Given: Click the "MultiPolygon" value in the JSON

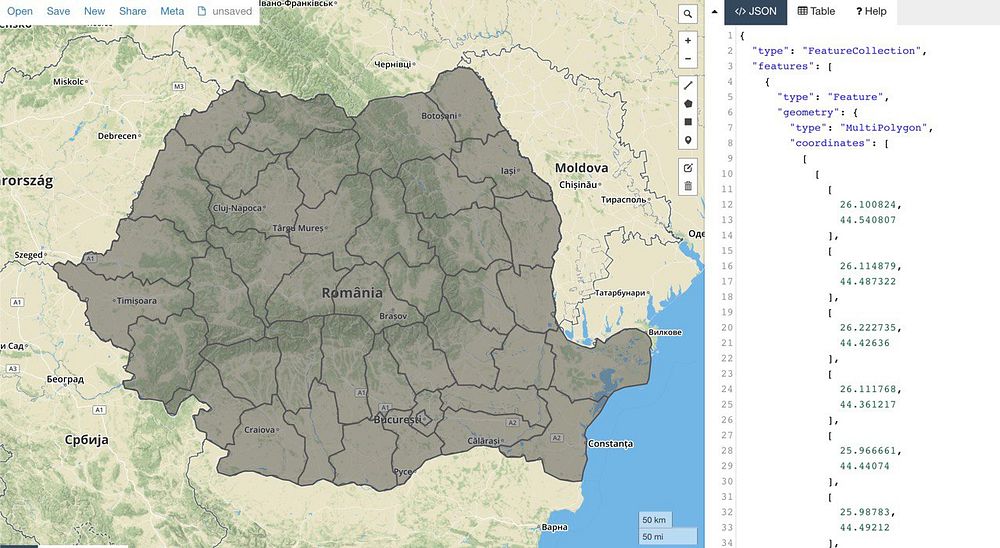Looking at the screenshot, I should click(x=883, y=128).
